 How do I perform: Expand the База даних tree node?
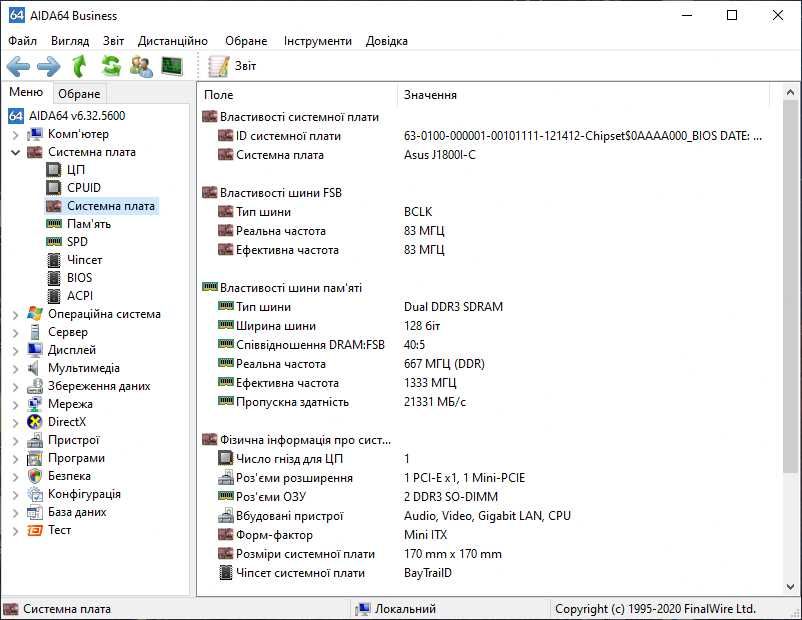point(15,513)
